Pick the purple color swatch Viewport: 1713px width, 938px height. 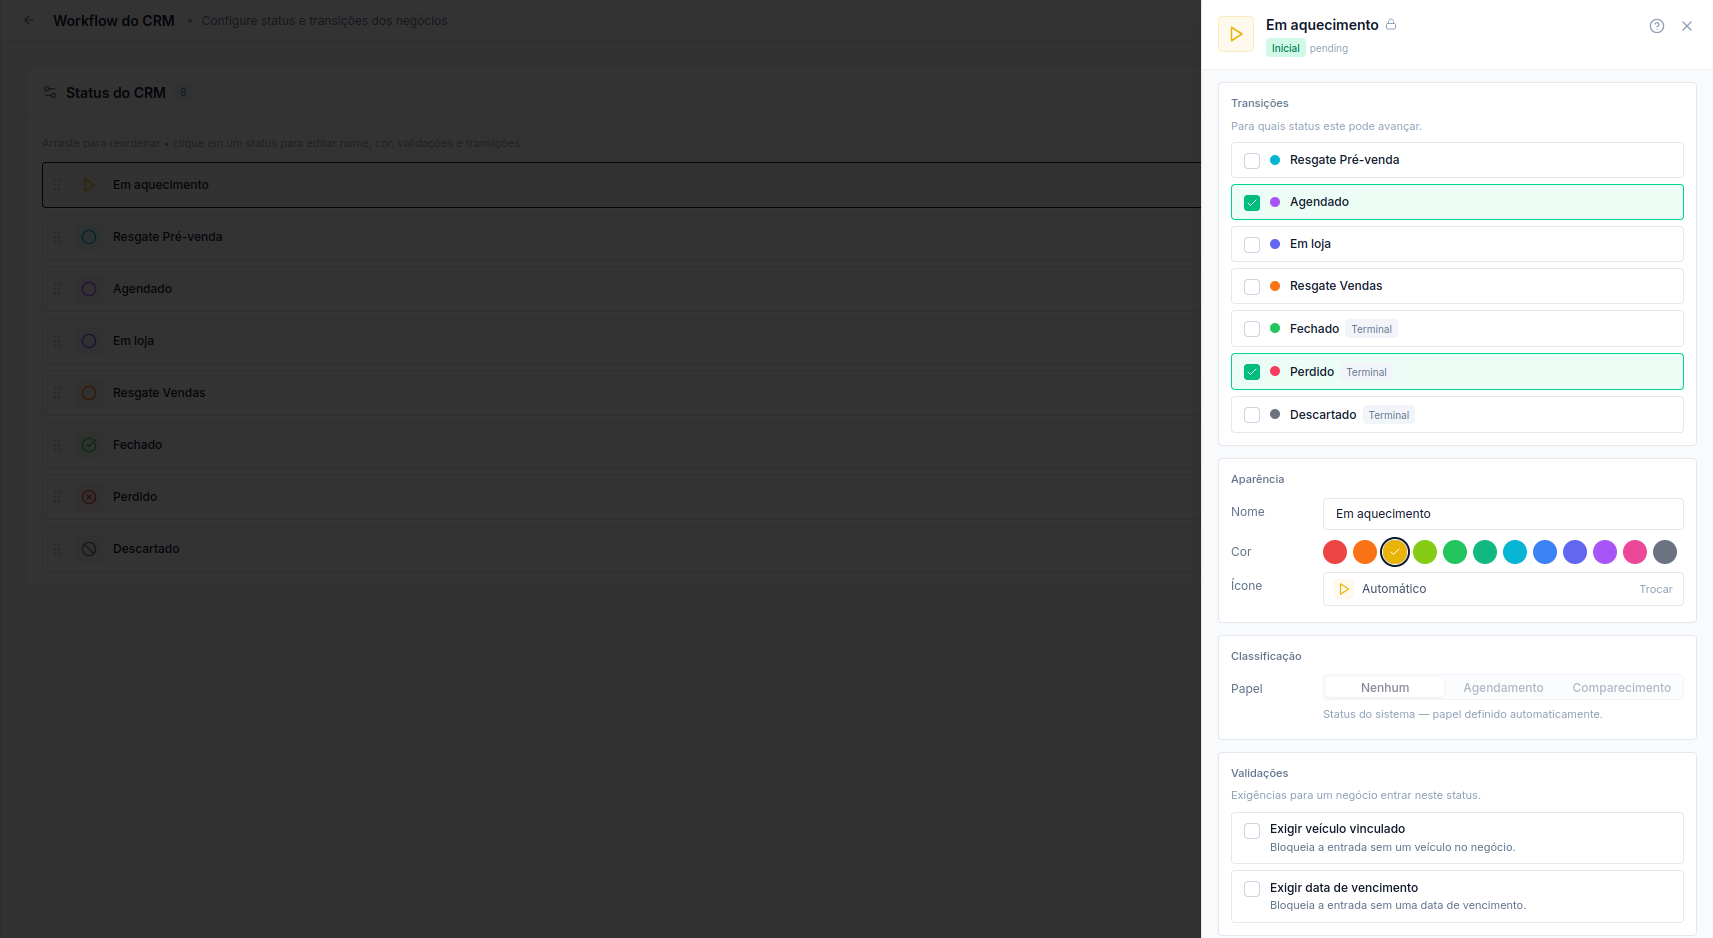click(x=1605, y=552)
